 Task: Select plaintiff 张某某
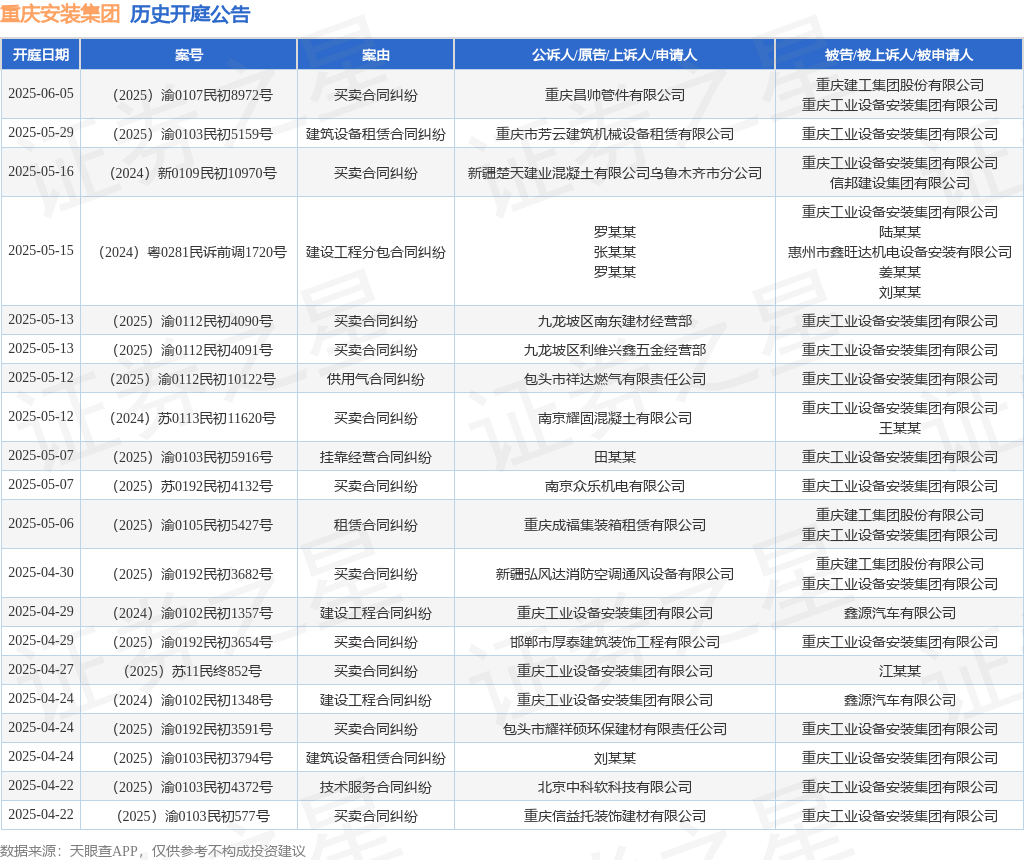[x=615, y=252]
